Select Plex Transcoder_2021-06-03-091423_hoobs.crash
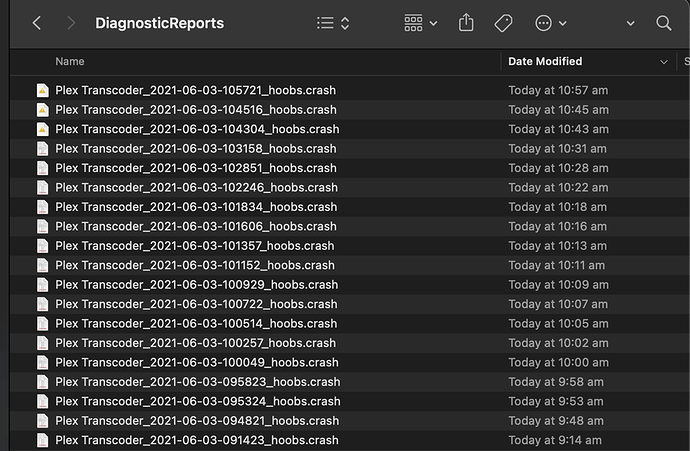 click(x=197, y=440)
